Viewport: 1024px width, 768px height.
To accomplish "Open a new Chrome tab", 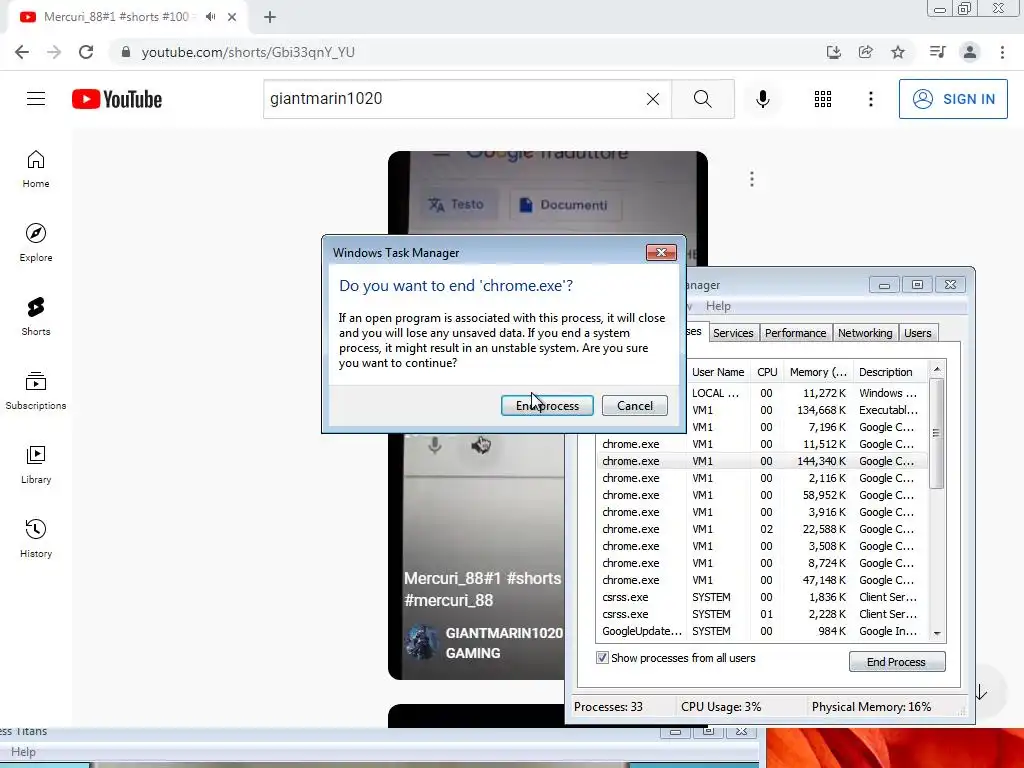I will coord(270,17).
